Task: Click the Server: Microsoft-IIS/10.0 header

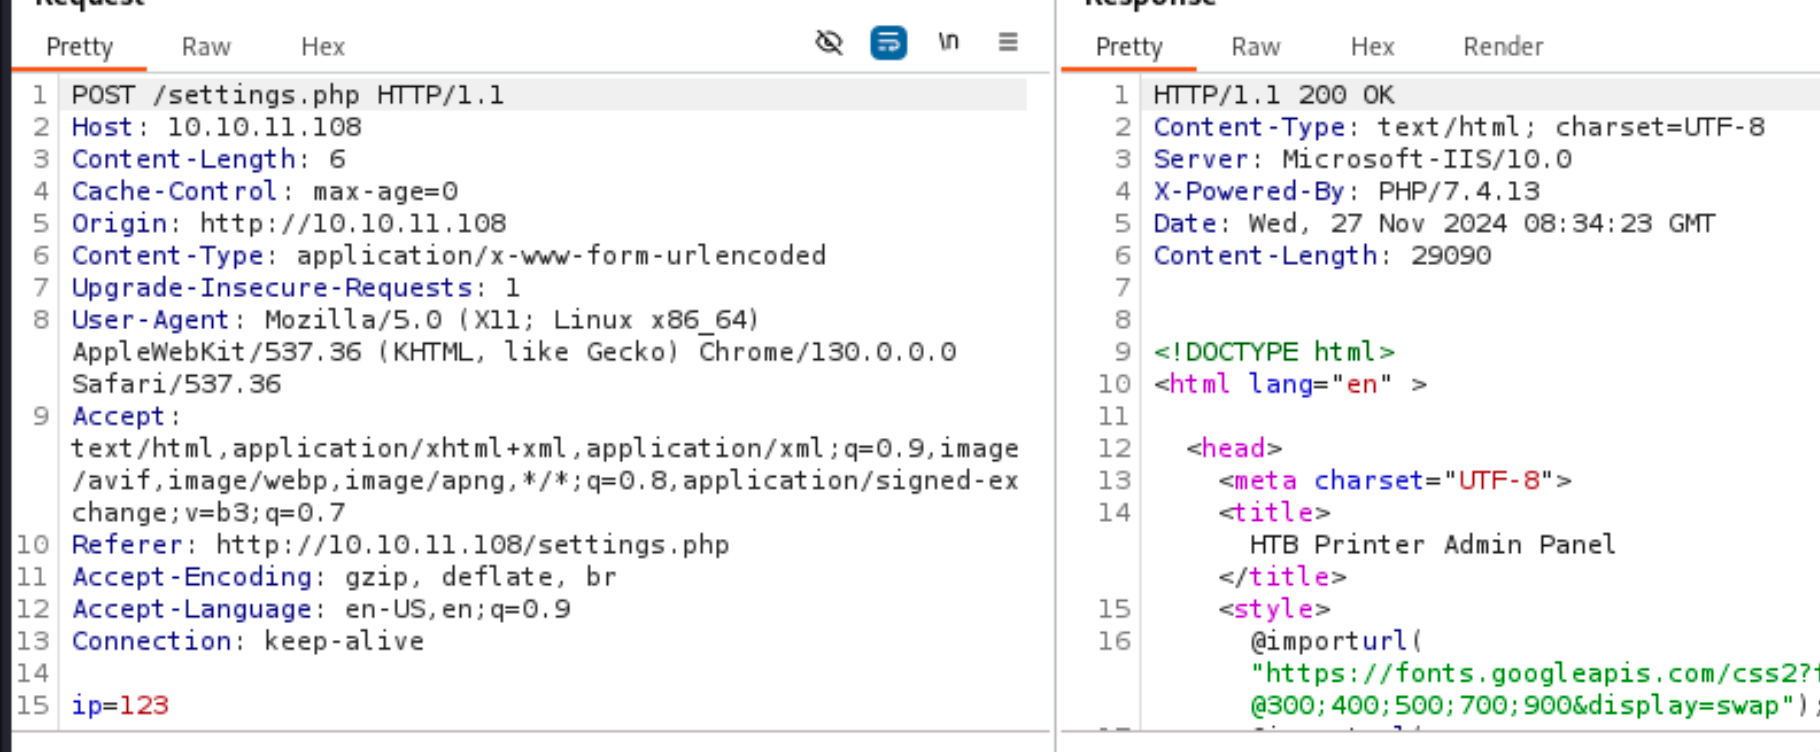Action: tap(1362, 159)
